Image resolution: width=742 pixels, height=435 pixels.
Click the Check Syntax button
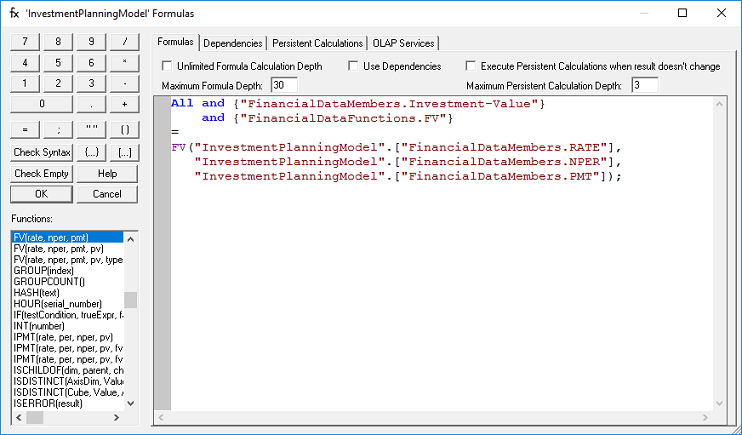coord(42,152)
